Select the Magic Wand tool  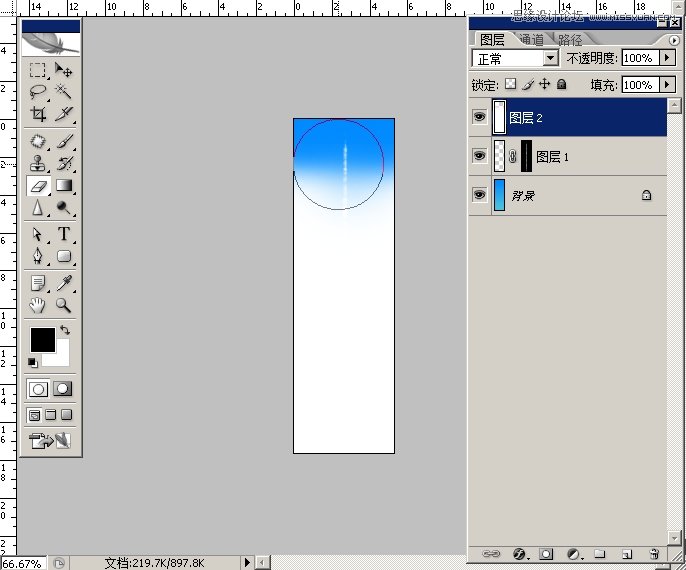(64, 92)
